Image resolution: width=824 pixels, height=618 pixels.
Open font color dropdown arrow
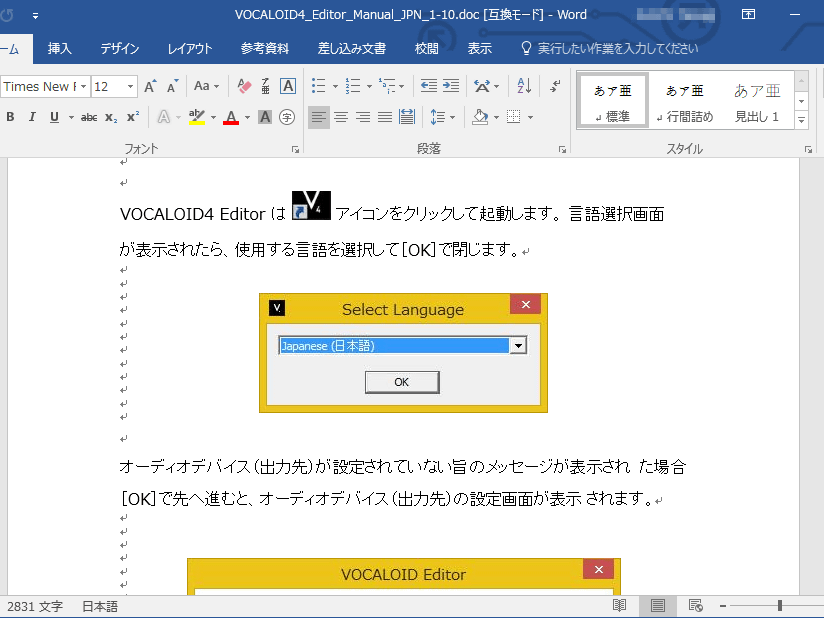click(x=248, y=117)
